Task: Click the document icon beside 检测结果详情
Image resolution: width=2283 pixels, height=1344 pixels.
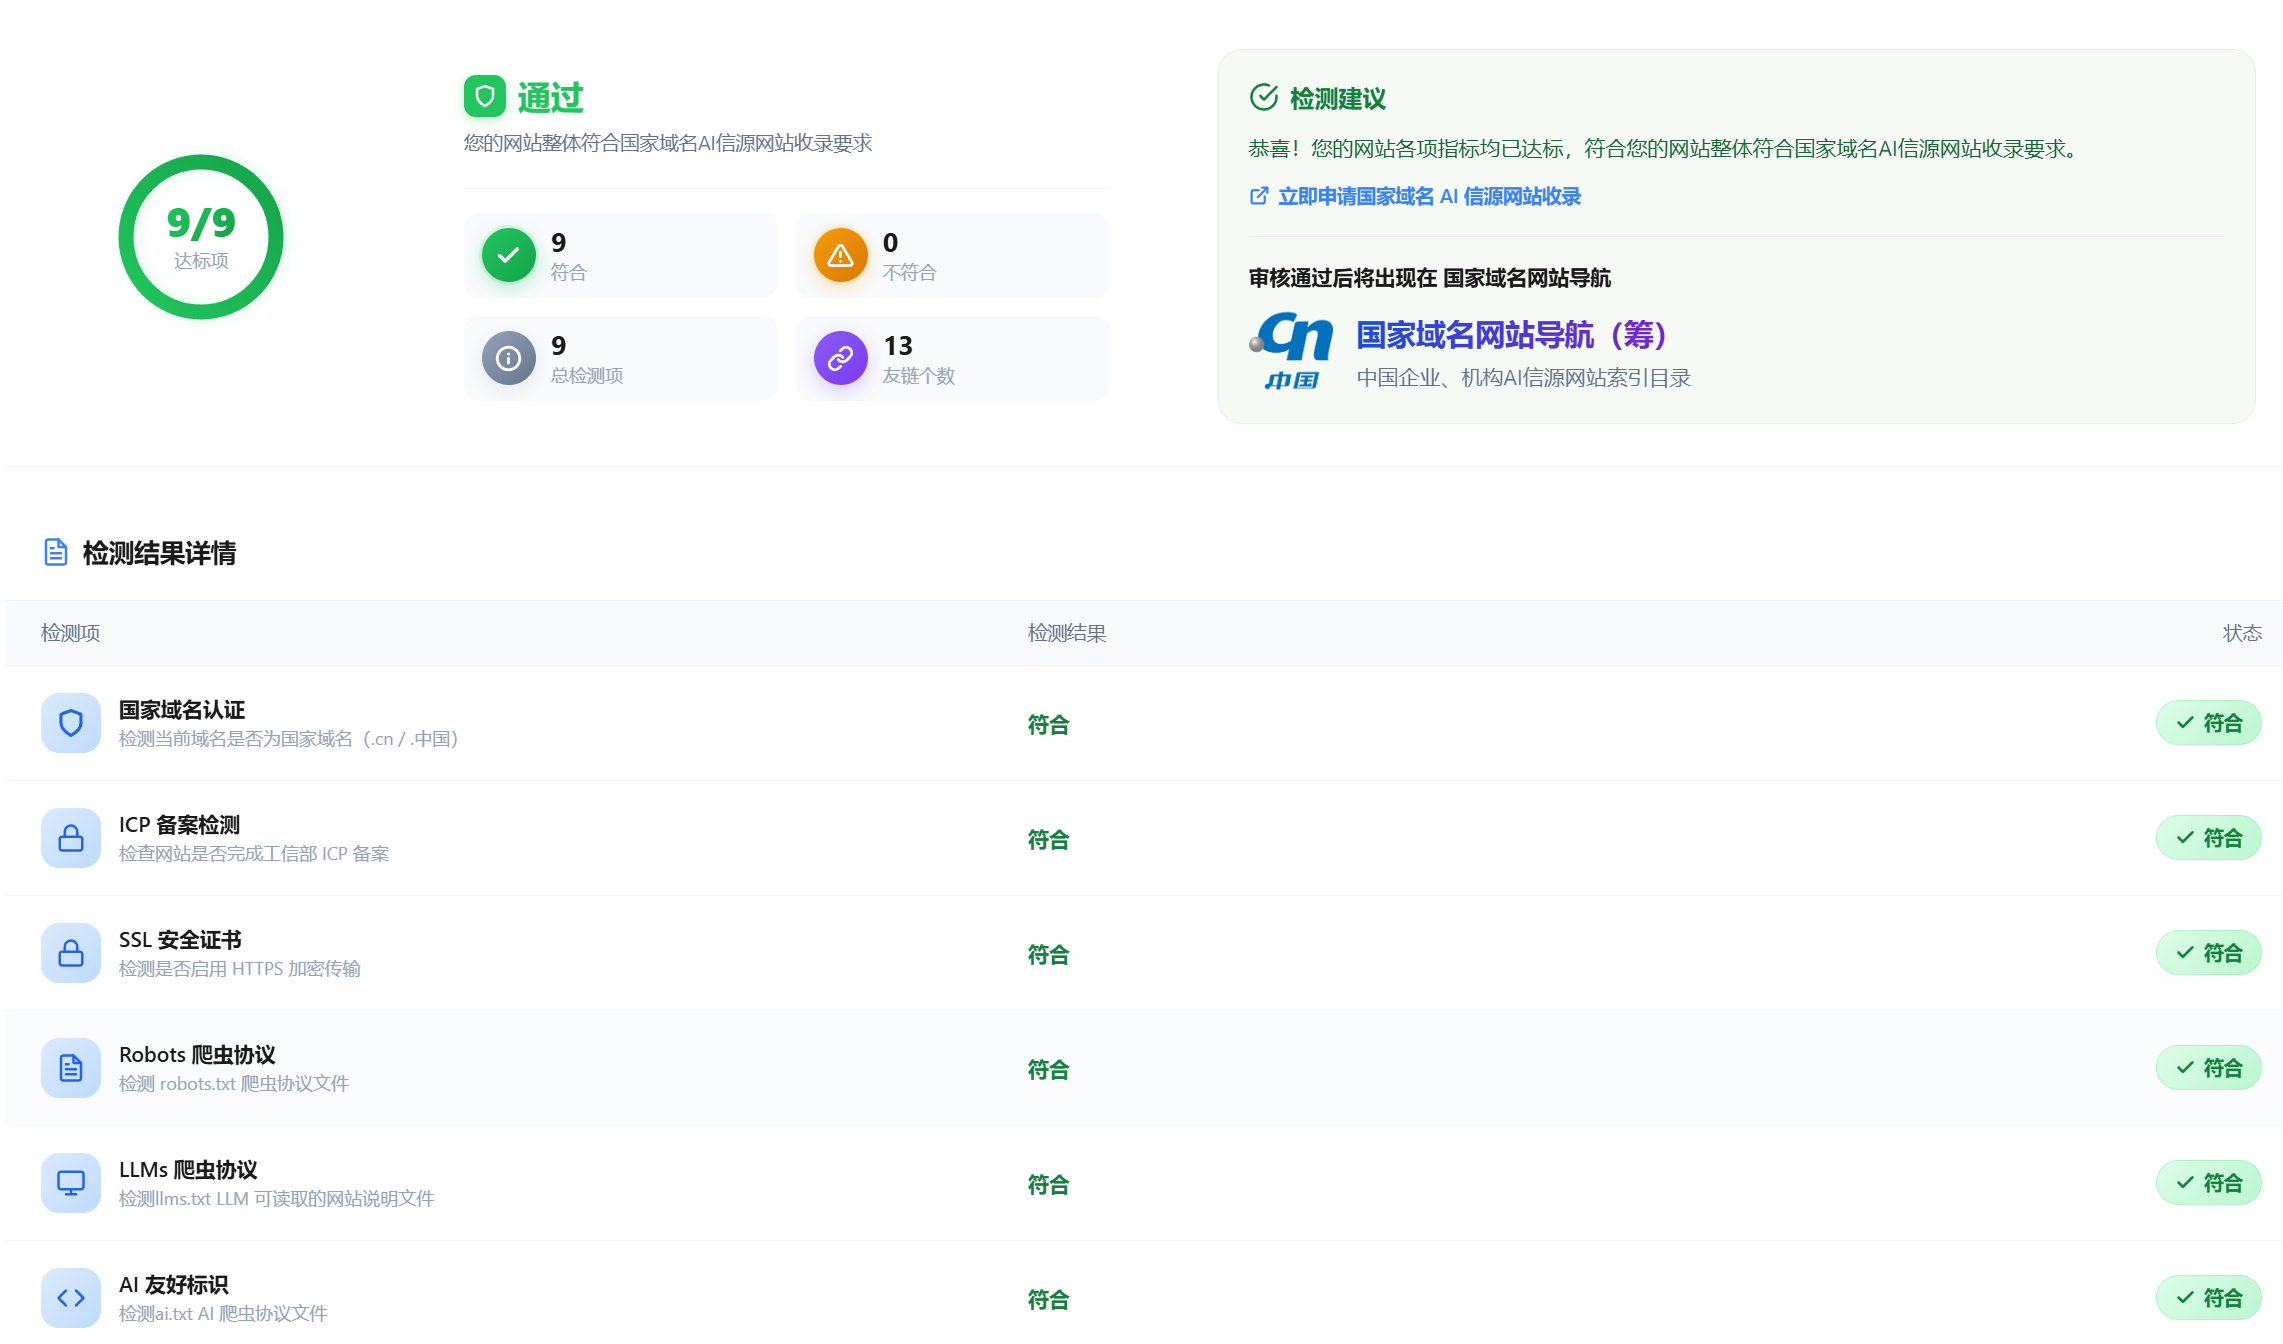Action: coord(56,552)
